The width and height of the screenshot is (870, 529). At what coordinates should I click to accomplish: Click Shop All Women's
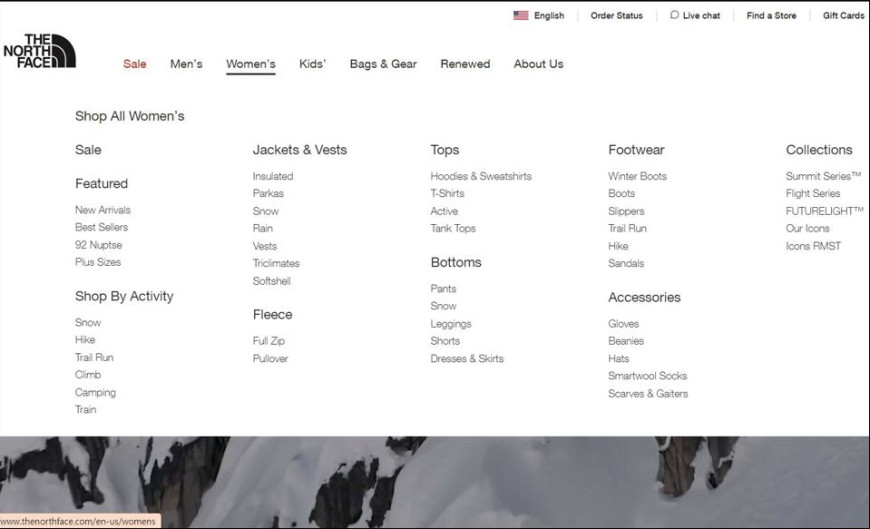tap(130, 116)
